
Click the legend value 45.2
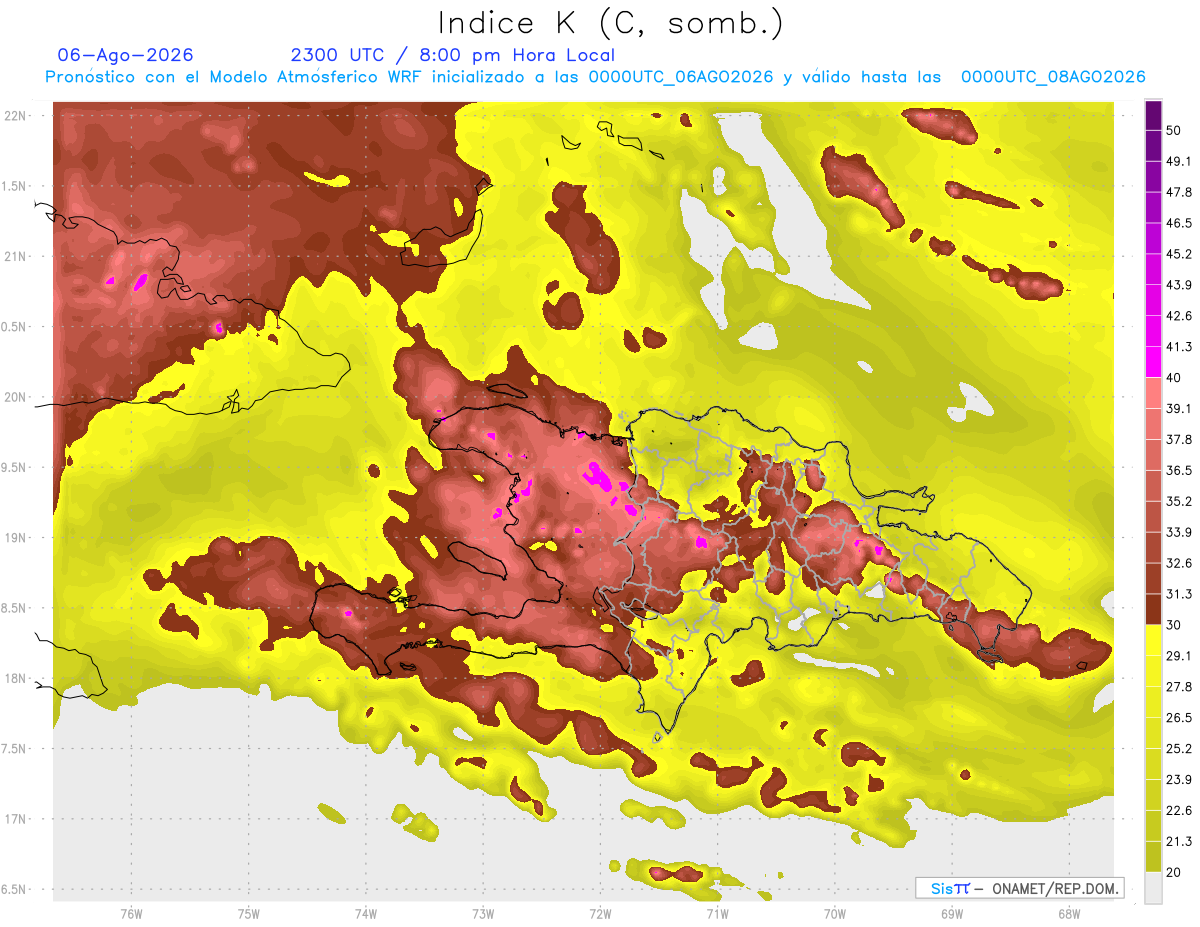[x=1179, y=254]
